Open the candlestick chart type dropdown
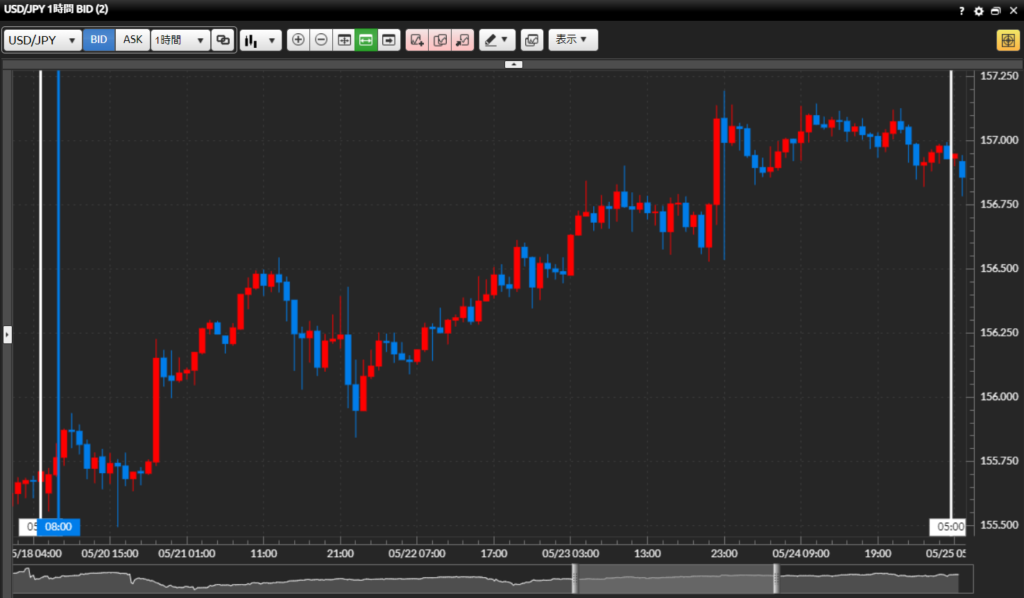The height and width of the screenshot is (598, 1024). click(261, 40)
